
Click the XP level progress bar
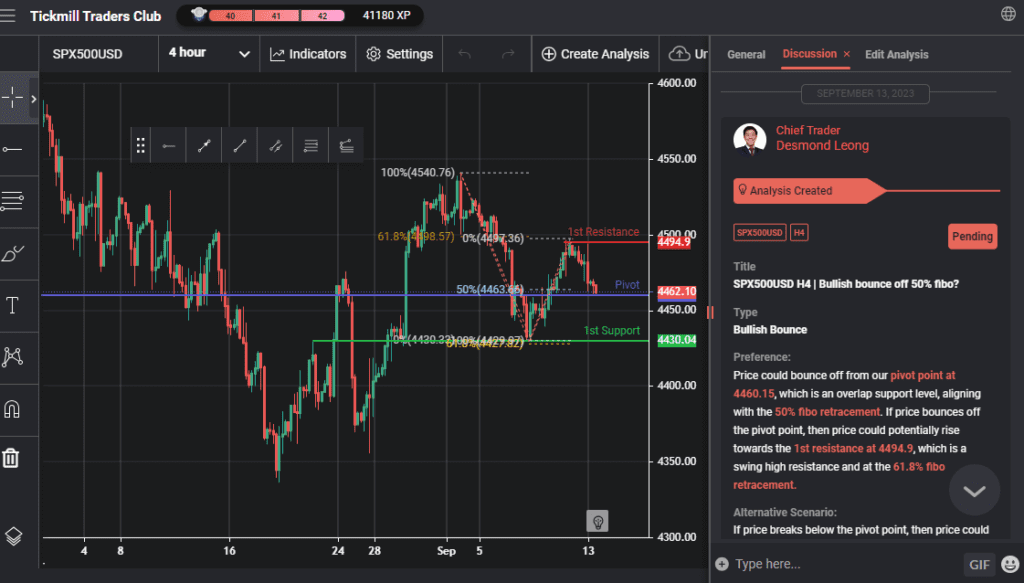277,16
